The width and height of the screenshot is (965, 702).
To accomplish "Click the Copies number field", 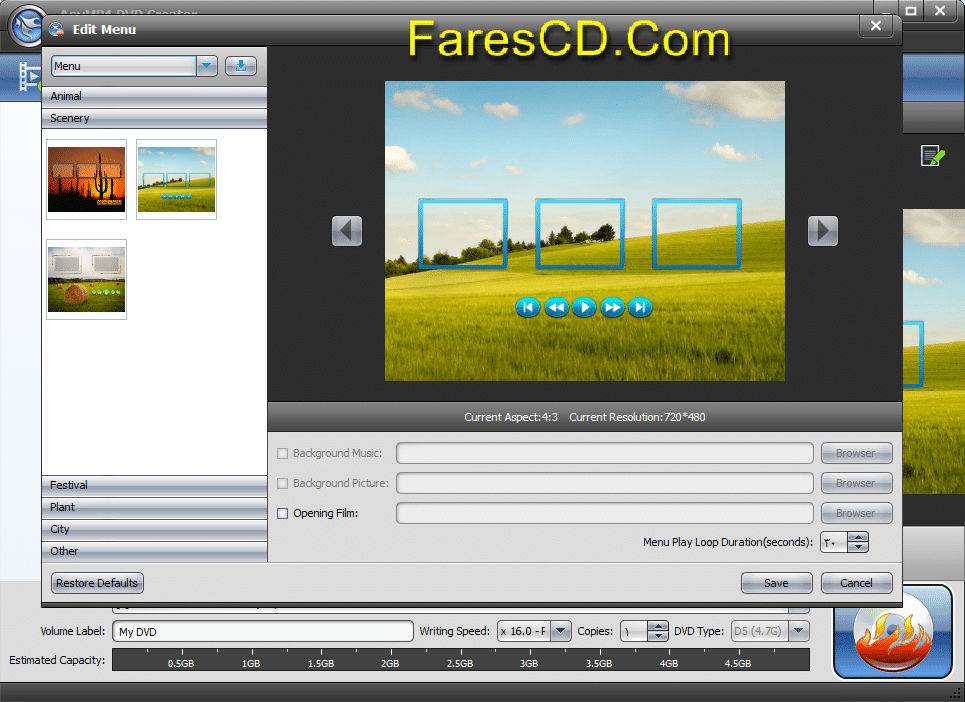I will point(635,631).
